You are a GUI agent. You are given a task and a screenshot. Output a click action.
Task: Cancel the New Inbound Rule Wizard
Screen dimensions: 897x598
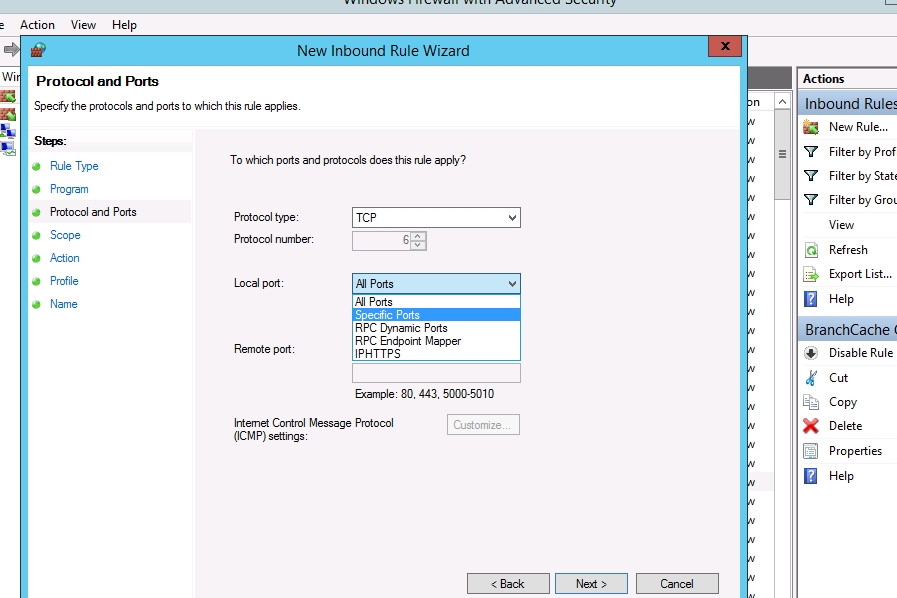[676, 584]
